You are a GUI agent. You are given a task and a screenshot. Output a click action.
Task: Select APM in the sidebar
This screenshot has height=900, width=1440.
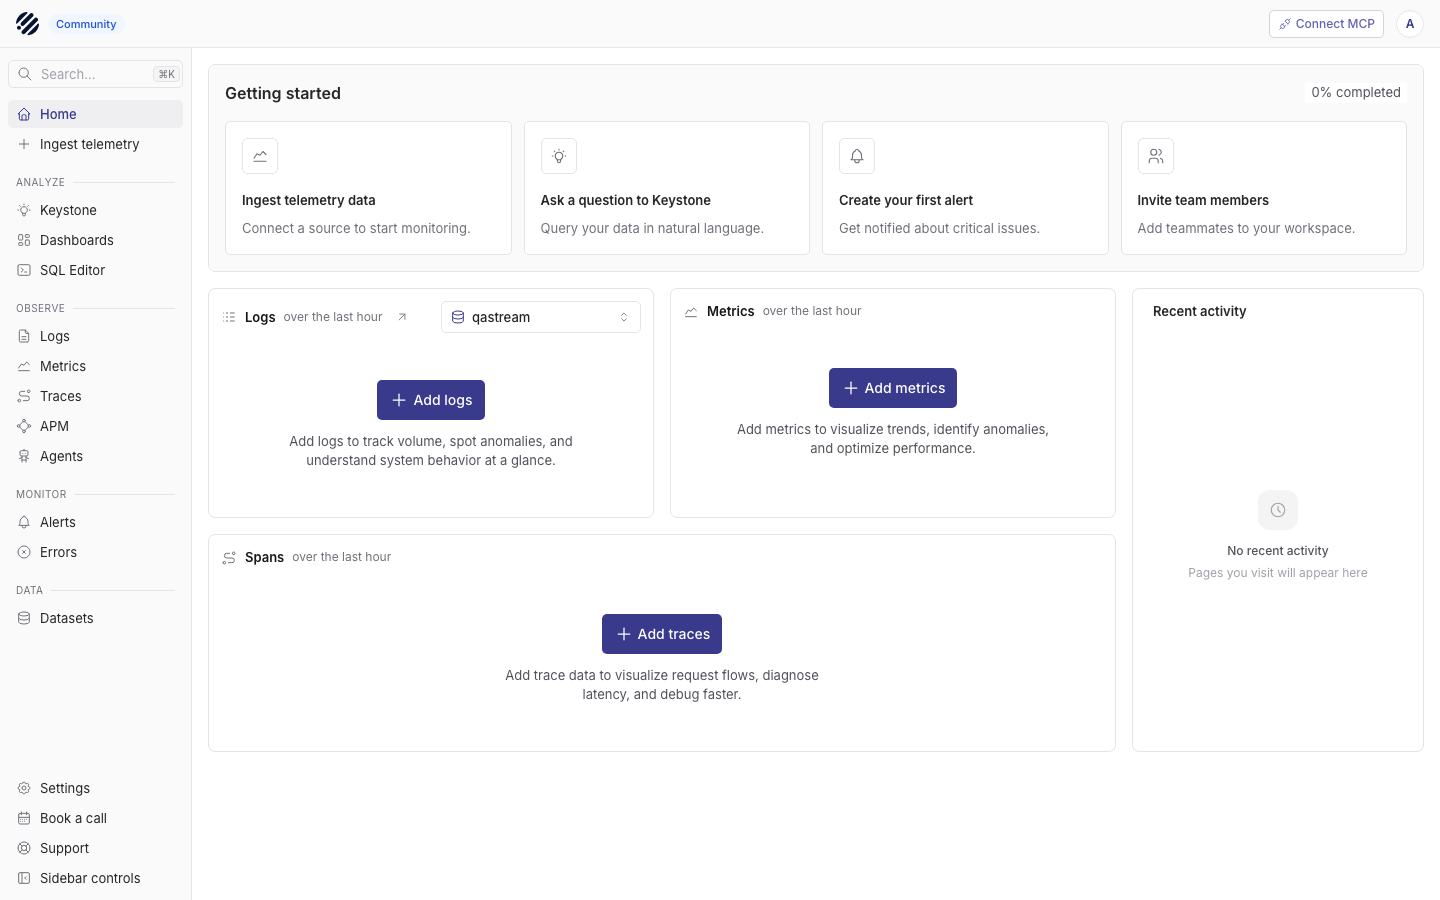(x=95, y=426)
